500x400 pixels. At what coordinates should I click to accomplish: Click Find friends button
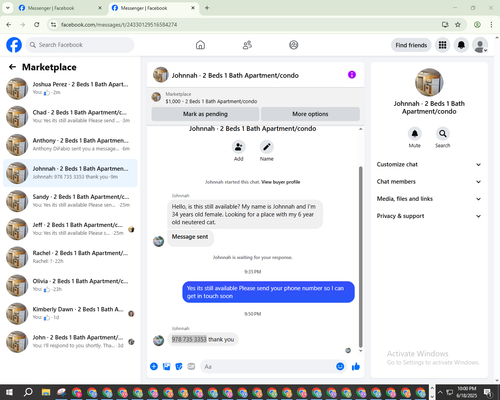tap(411, 45)
